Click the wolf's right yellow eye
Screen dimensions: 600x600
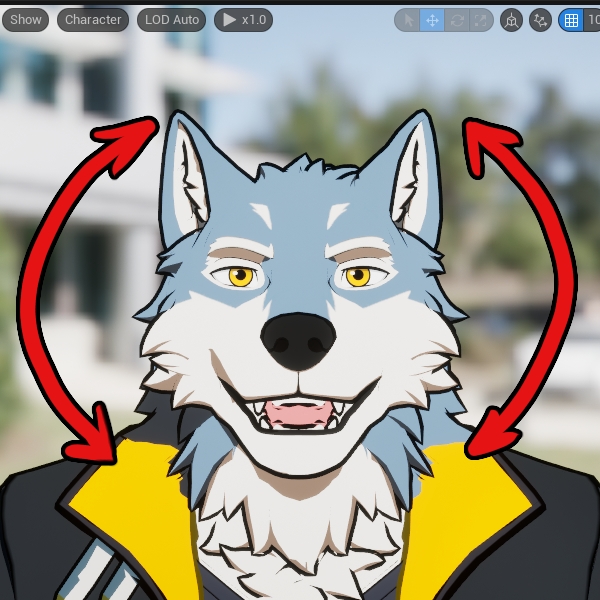[358, 275]
